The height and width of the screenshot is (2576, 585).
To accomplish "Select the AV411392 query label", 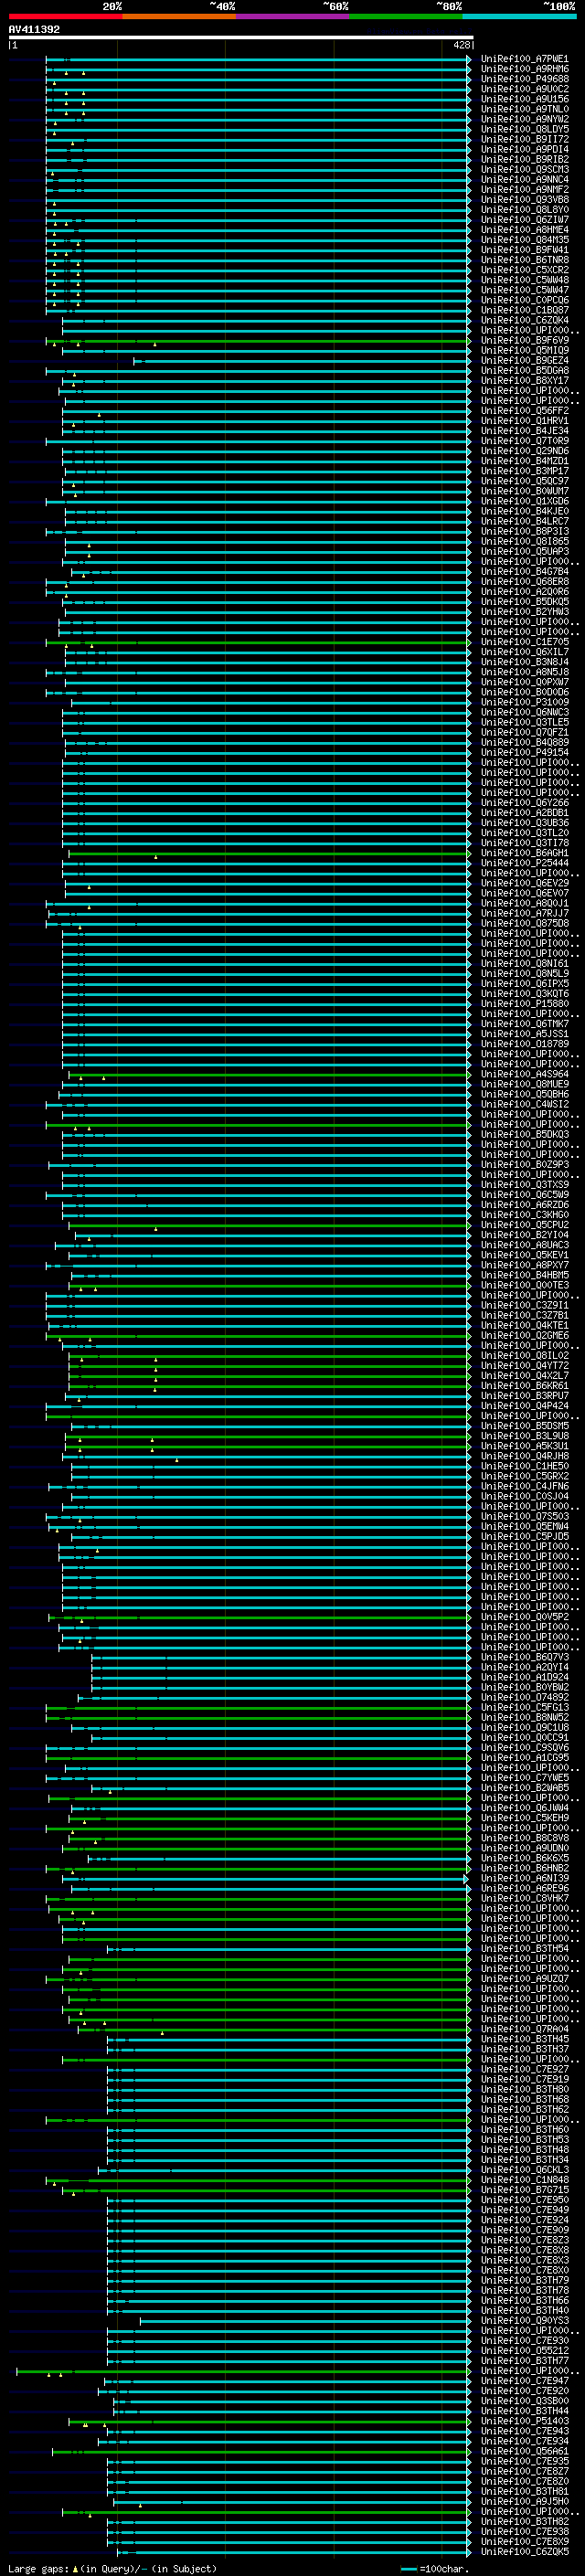I will (x=34, y=30).
